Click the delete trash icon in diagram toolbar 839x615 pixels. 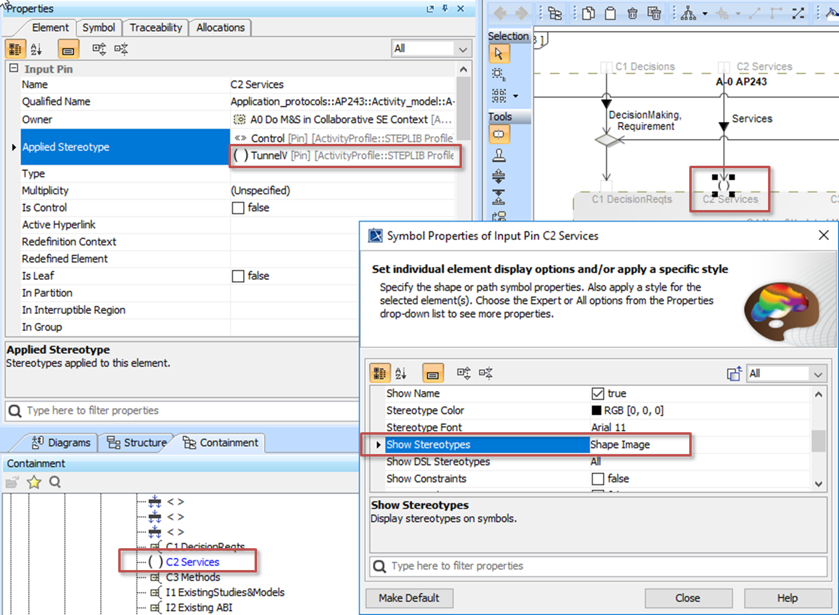tap(632, 13)
